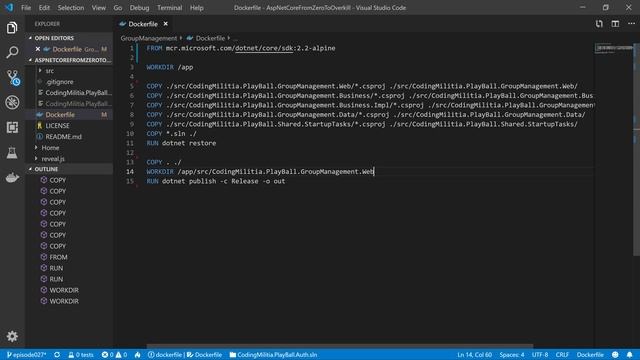Click line number 15 in the gutter
Viewport: 640px width, 360px height.
(129, 181)
